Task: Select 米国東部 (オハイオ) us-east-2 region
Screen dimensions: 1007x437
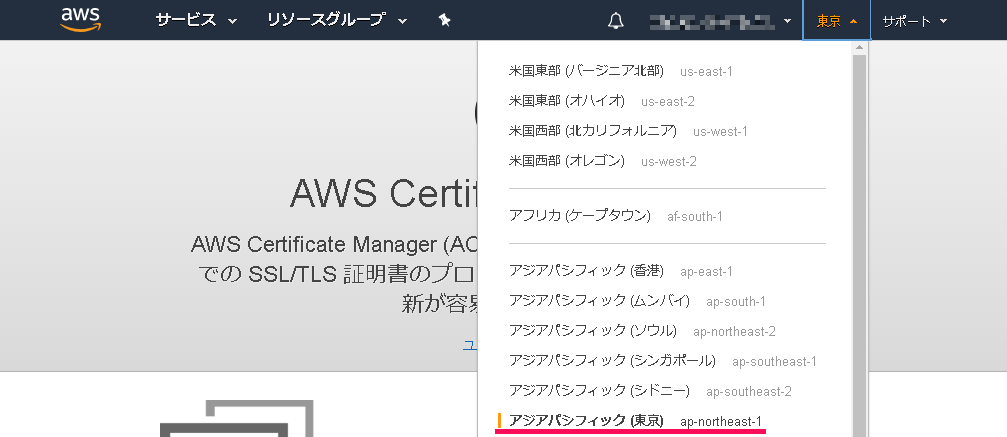Action: click(602, 101)
